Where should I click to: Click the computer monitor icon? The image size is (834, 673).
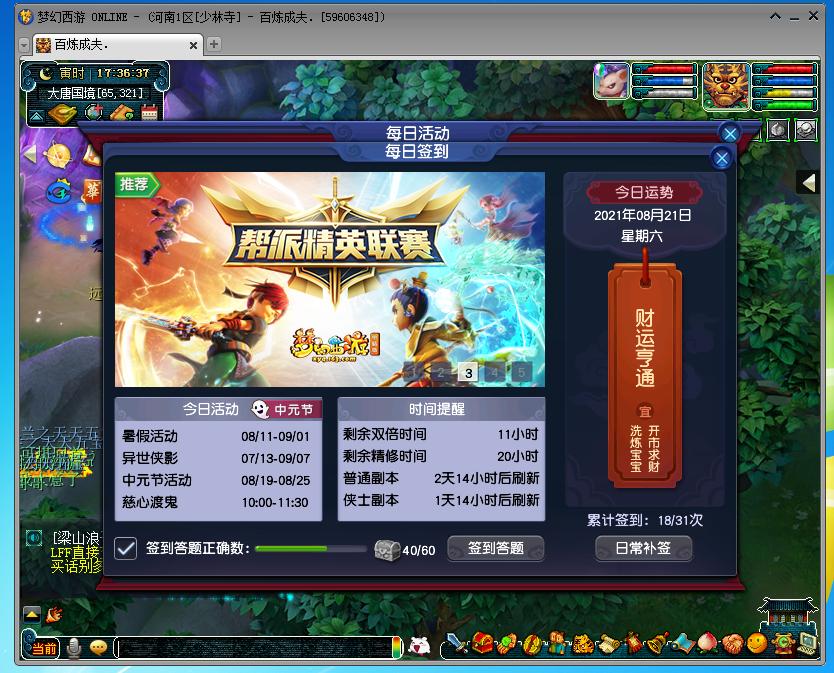(x=807, y=643)
